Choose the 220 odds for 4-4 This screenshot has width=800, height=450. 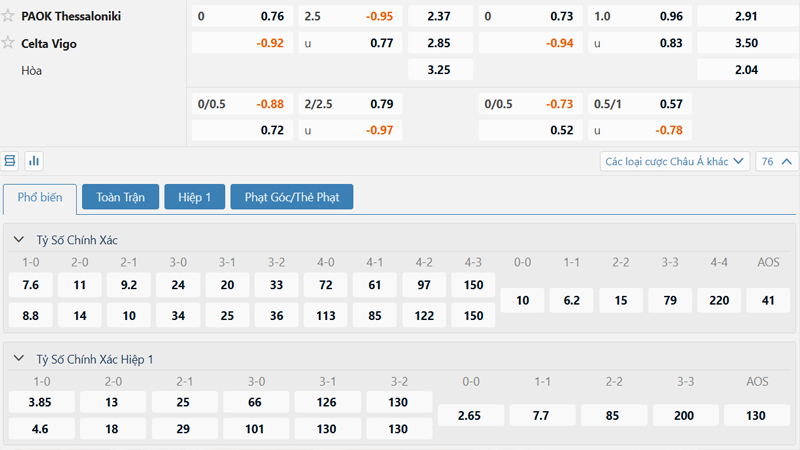click(719, 300)
